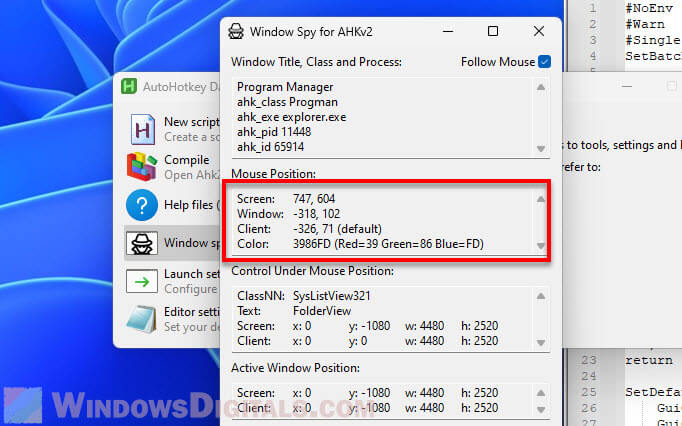Screen dimensions: 682x426
Task: Click the Window Spy title bar icon
Action: (x=236, y=32)
